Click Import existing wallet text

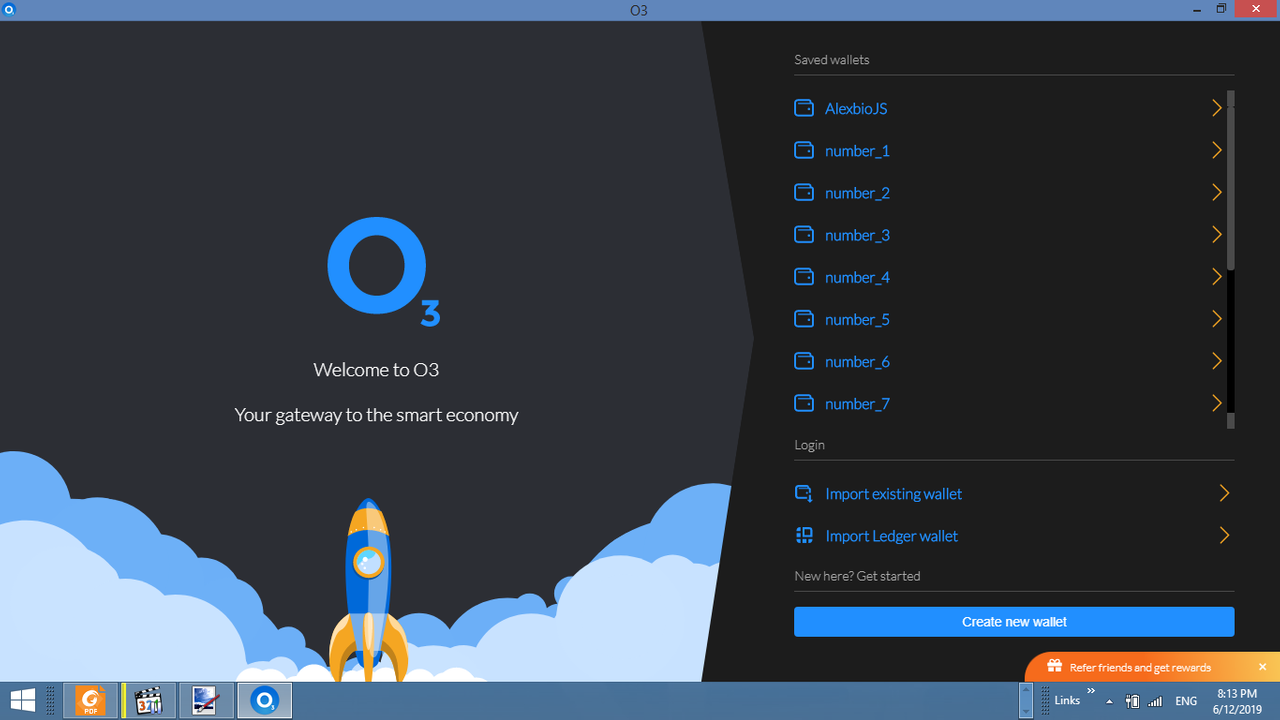(894, 494)
